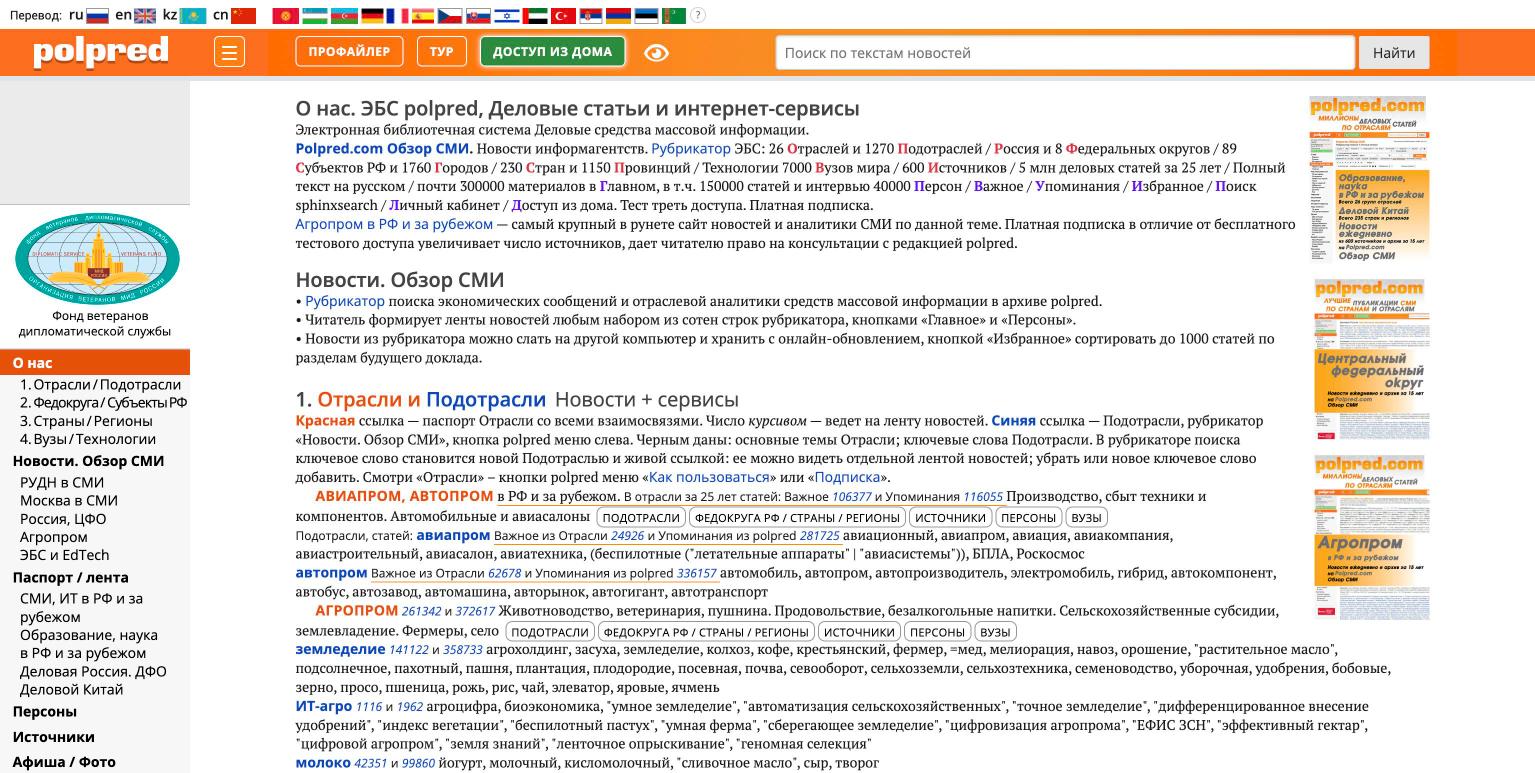Open the translation help question mark
The image size is (1535, 773).
point(698,15)
